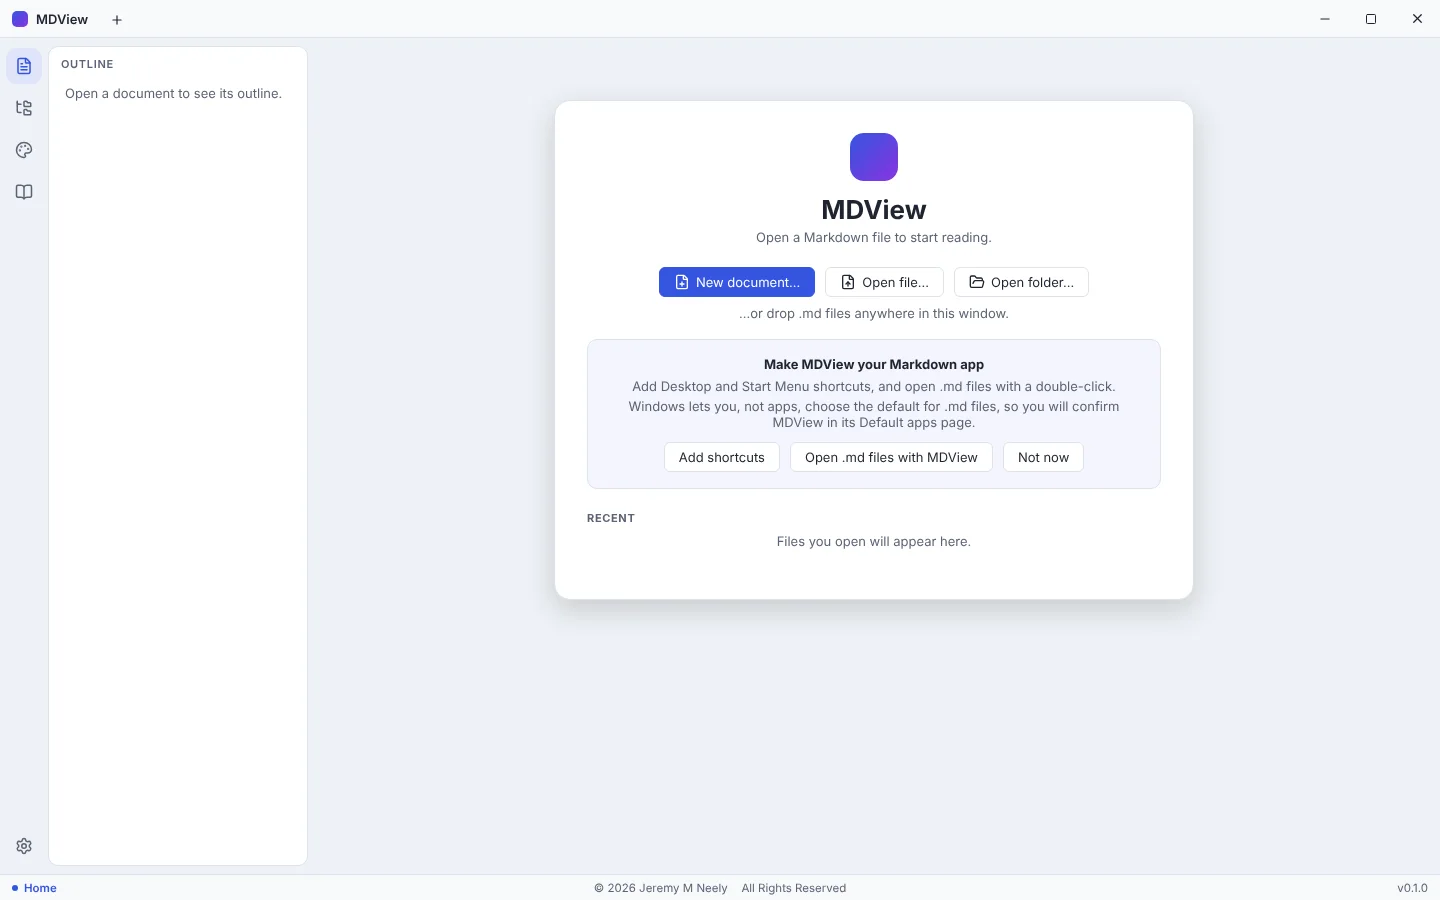1440x900 pixels.
Task: Open the theme palette icon
Action: [24, 150]
